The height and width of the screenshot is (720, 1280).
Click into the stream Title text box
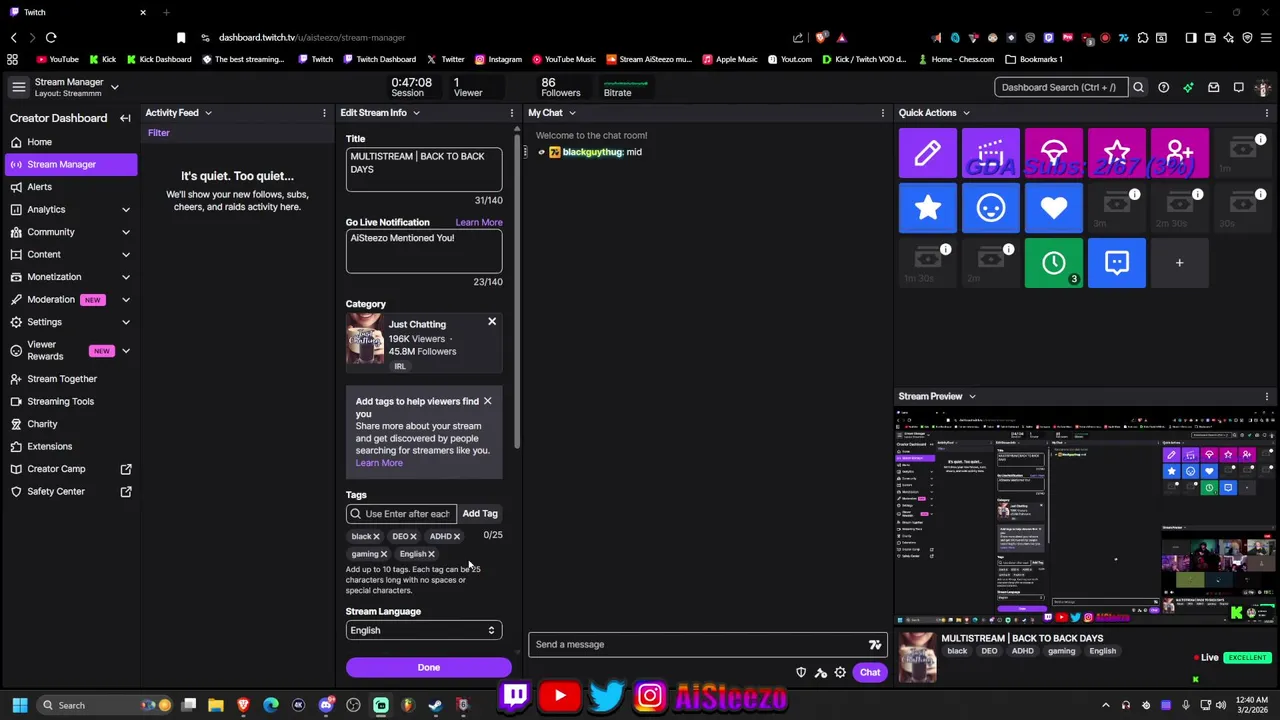click(x=424, y=169)
